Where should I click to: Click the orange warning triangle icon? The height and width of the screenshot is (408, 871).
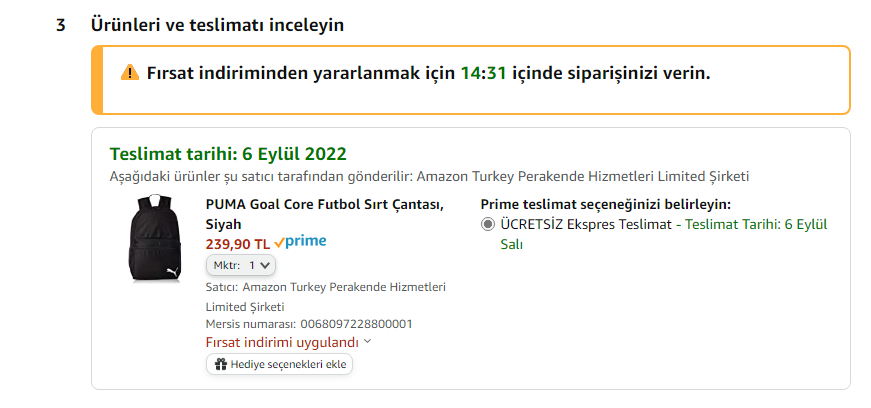pyautogui.click(x=130, y=73)
